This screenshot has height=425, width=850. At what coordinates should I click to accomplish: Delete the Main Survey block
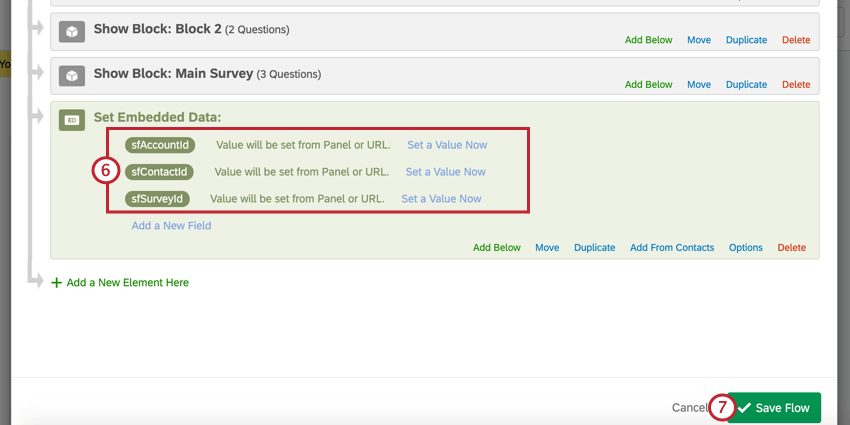pyautogui.click(x=796, y=85)
